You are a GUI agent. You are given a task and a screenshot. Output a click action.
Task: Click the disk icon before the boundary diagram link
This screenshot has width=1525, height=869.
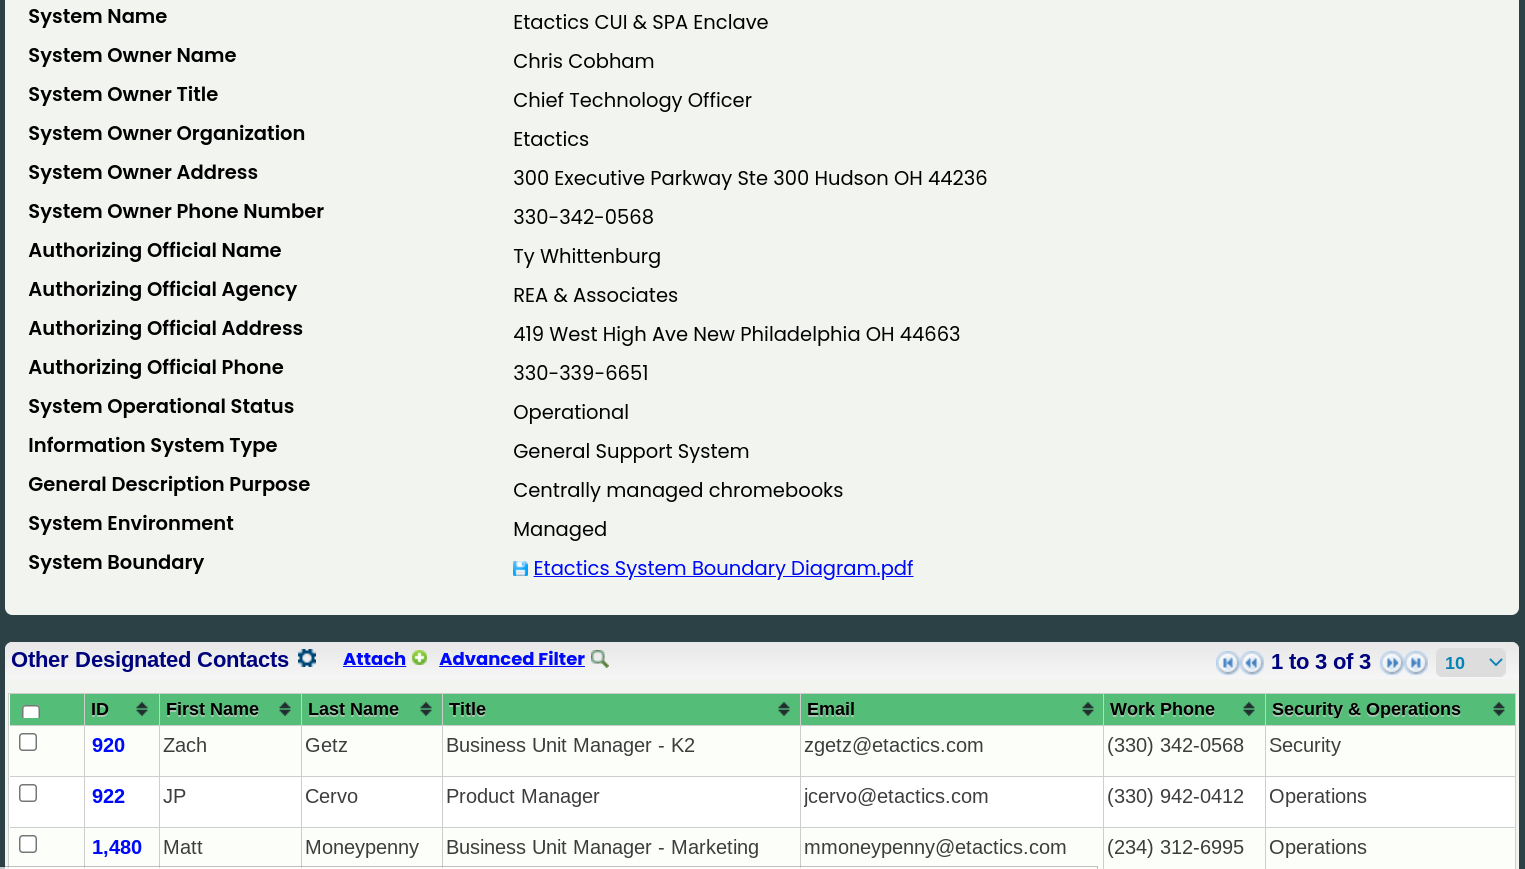pyautogui.click(x=520, y=568)
